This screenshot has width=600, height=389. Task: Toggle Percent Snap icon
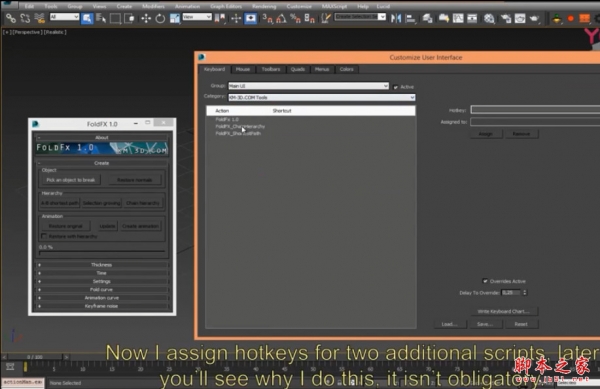(x=295, y=18)
